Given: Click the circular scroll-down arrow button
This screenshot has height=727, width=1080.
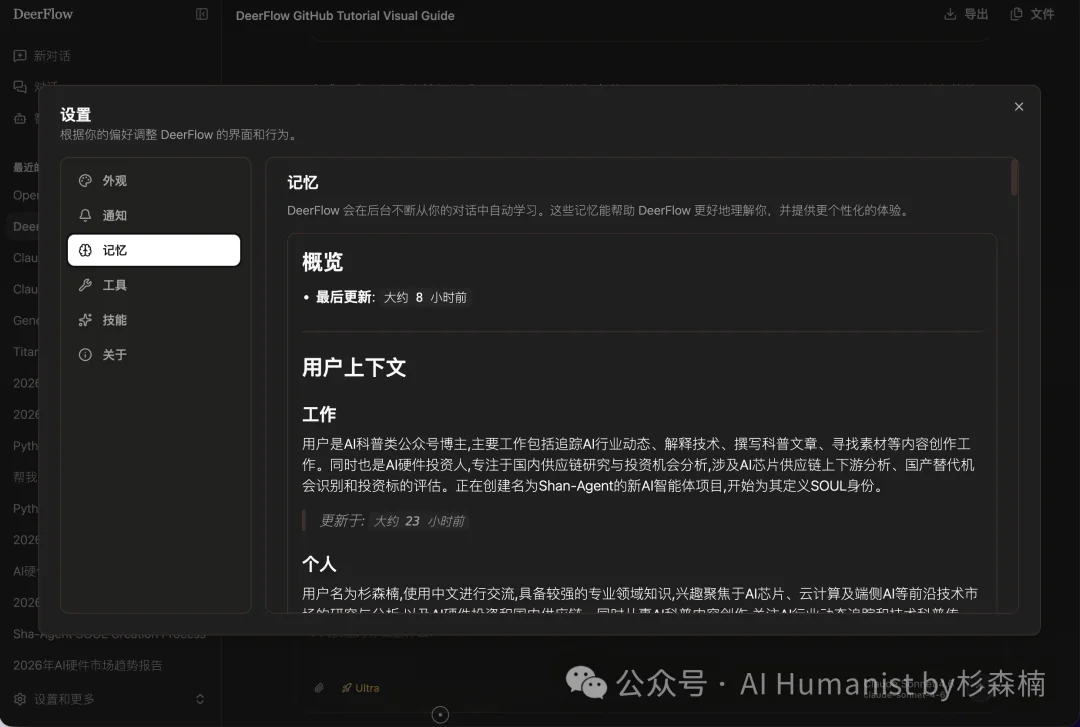Looking at the screenshot, I should 440,714.
